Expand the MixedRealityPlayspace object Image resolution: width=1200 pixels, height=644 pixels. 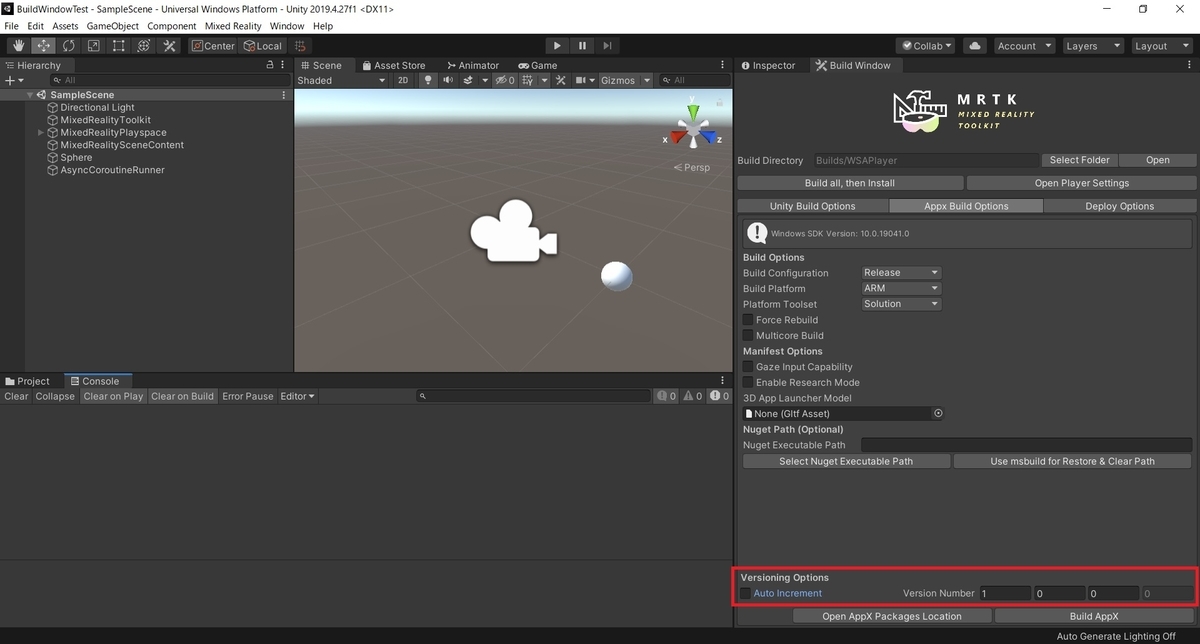(41, 132)
